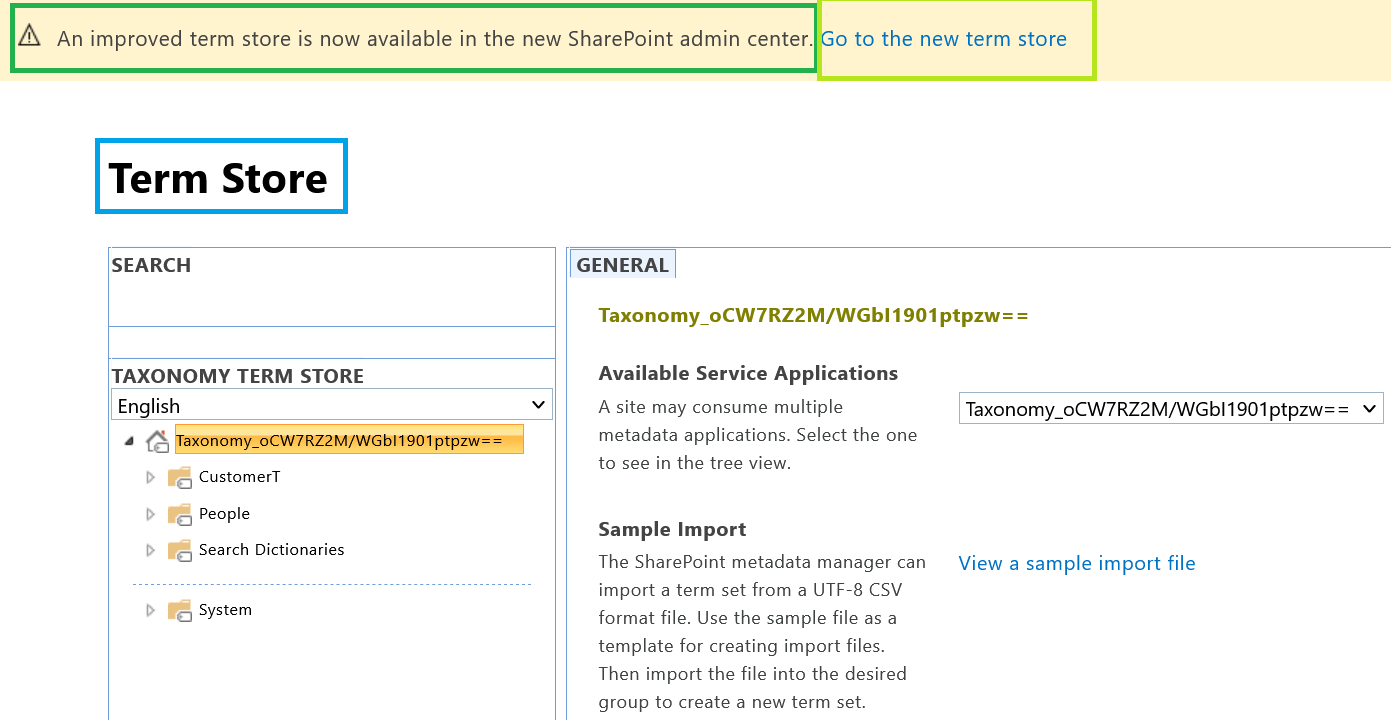Viewport: 1391px width, 720px height.
Task: Click the Term Store page heading
Action: point(218,178)
